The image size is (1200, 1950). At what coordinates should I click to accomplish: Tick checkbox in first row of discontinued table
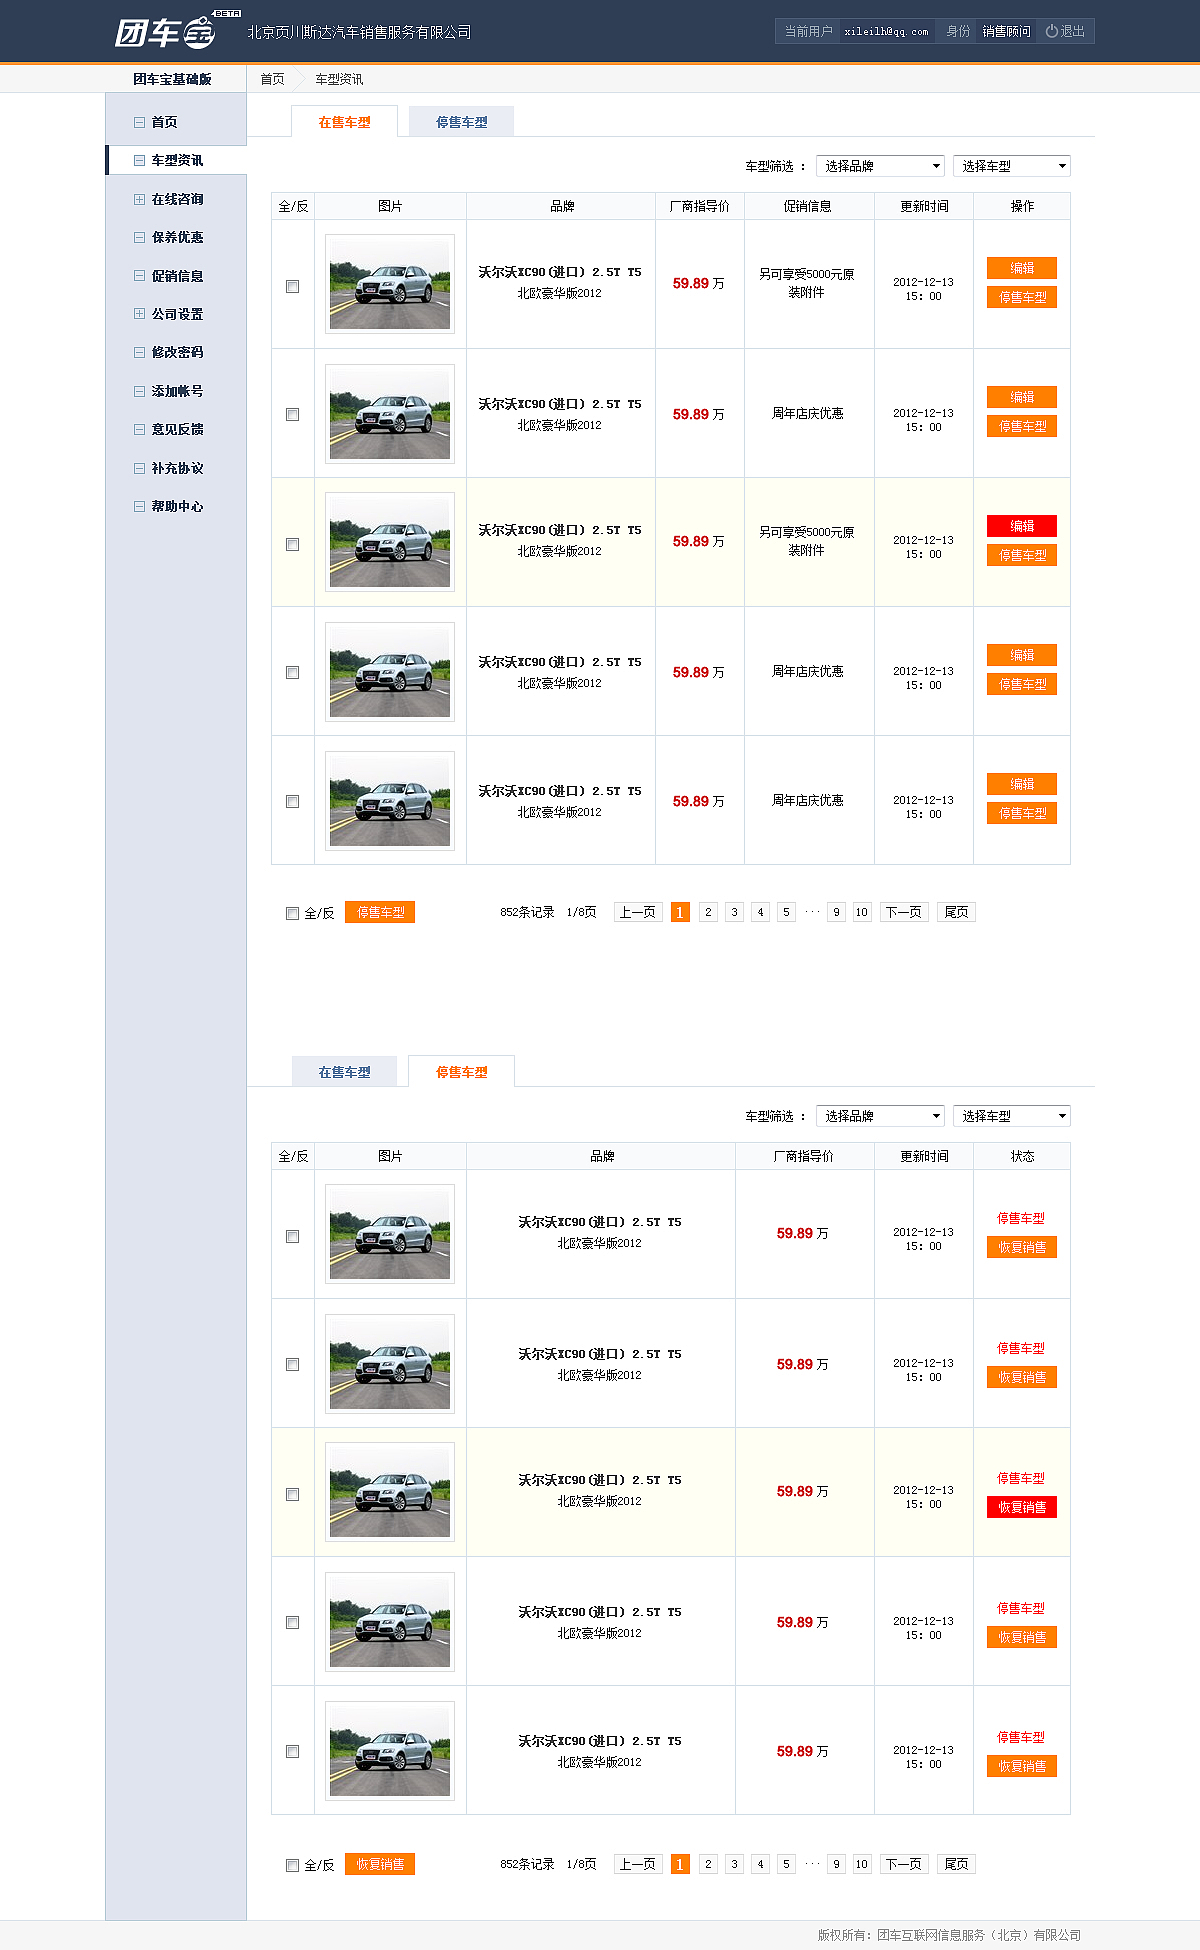[x=293, y=1236]
